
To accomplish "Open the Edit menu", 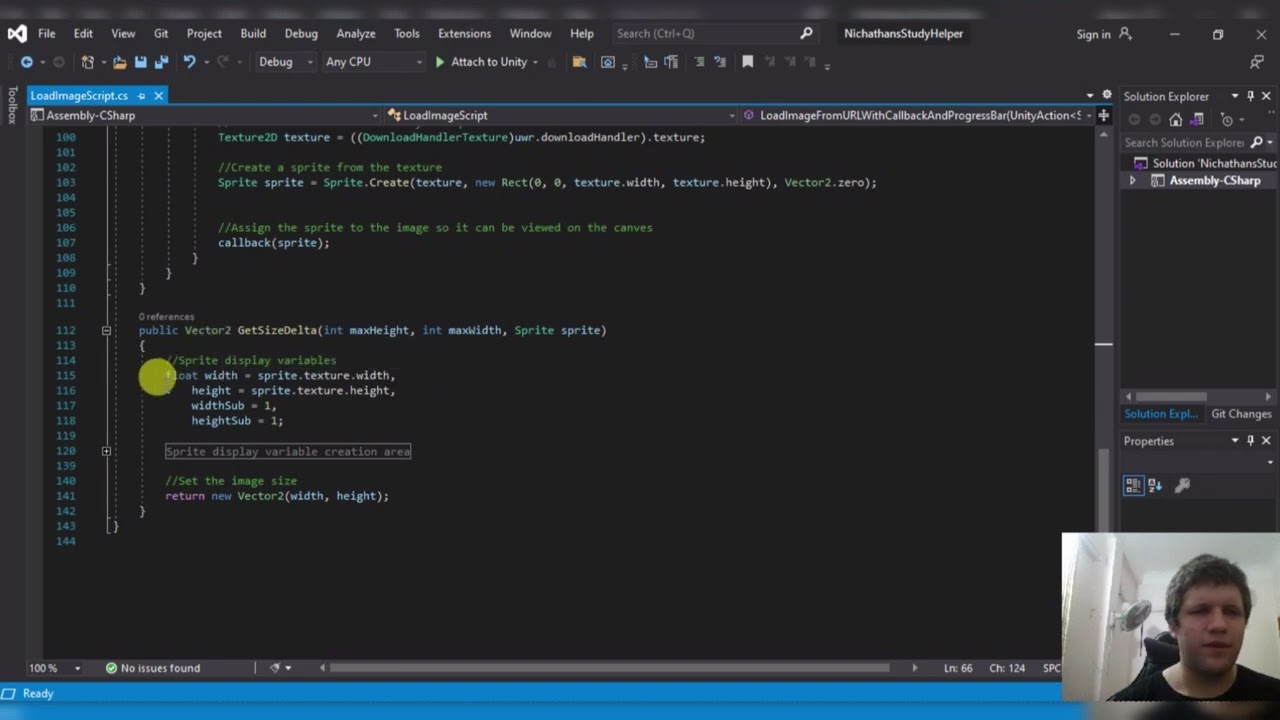I will point(83,33).
